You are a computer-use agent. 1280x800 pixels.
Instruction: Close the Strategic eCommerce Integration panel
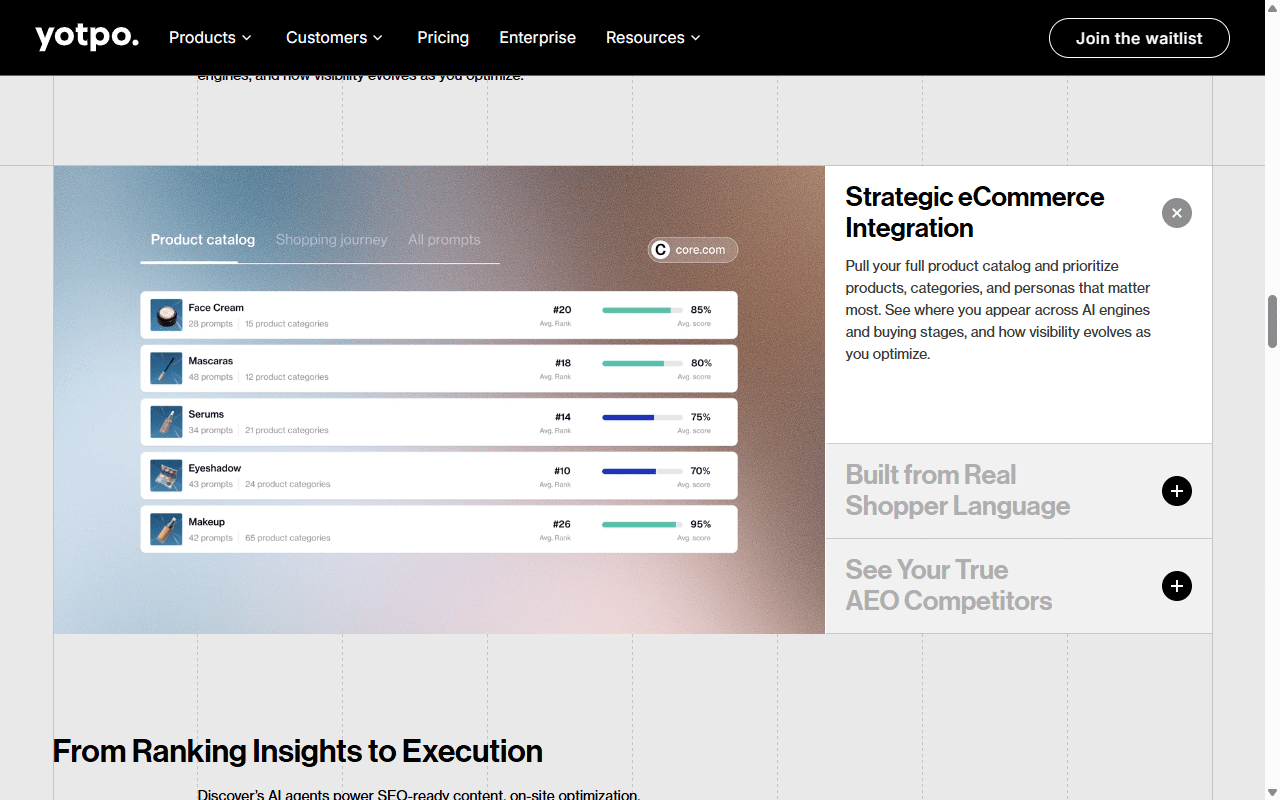tap(1177, 213)
